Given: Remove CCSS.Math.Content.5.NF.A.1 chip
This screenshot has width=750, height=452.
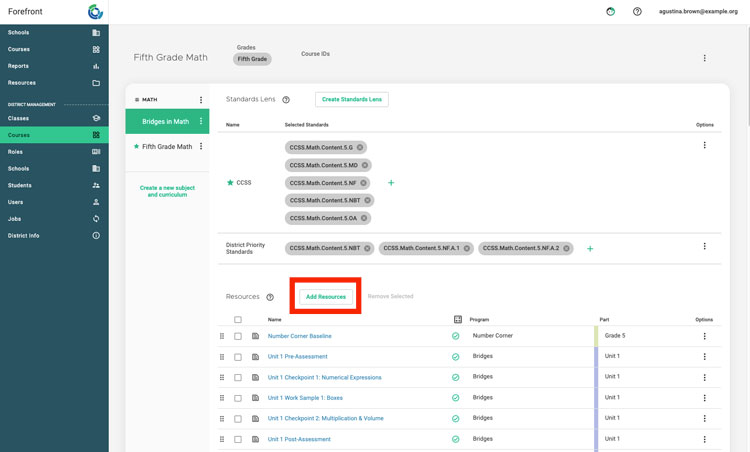Looking at the screenshot, I should (x=467, y=248).
